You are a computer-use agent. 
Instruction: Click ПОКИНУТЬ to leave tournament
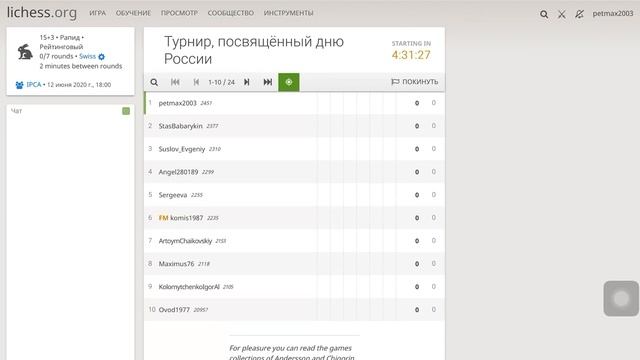coord(415,82)
